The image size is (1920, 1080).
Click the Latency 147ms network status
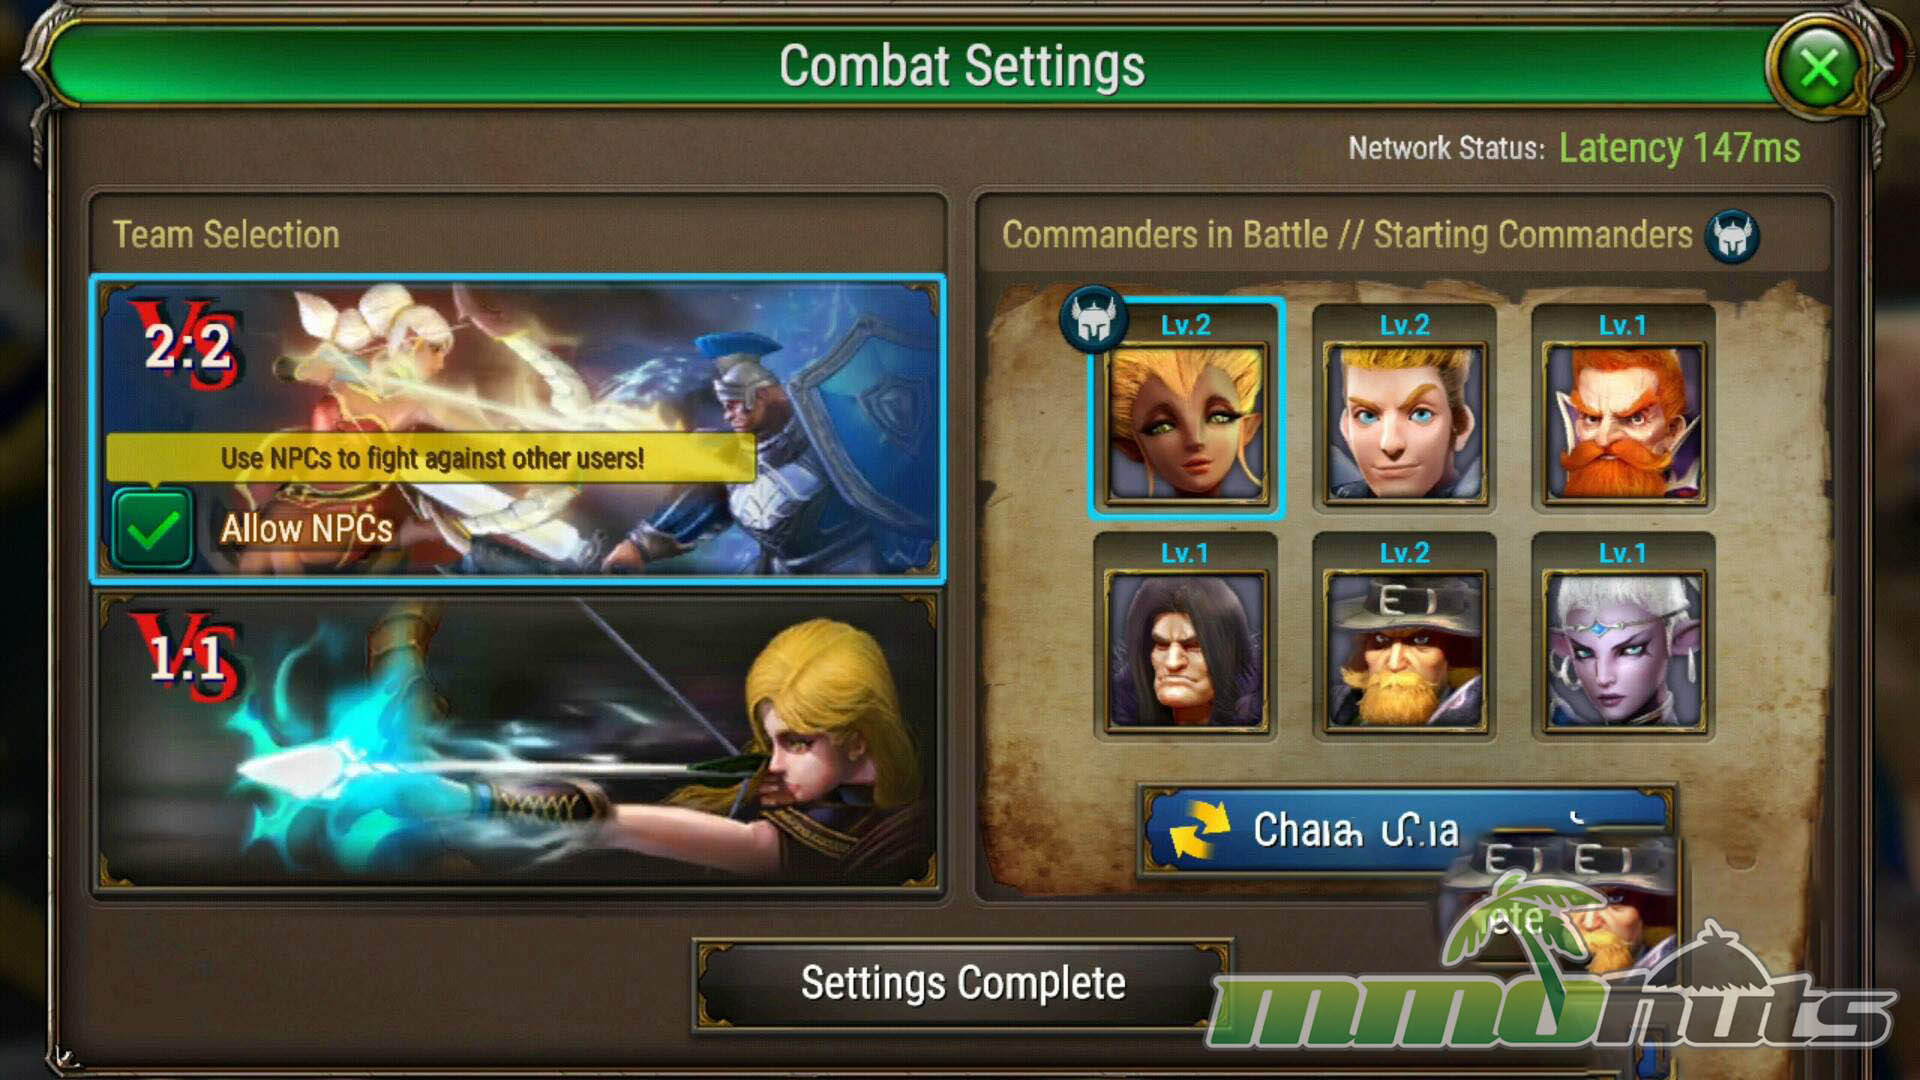coord(1679,148)
